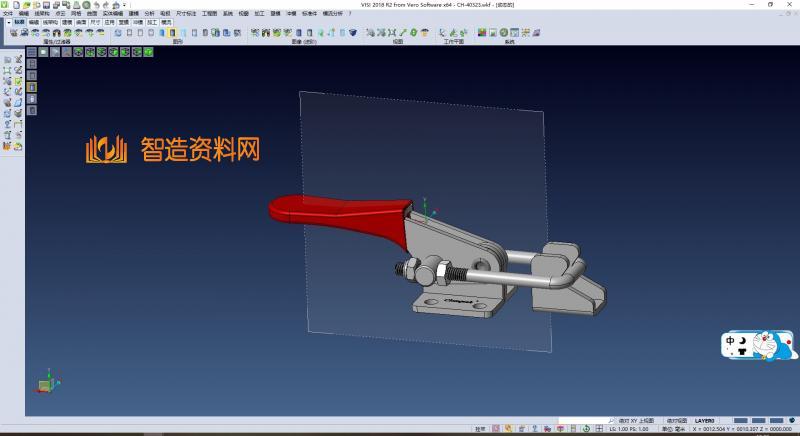Open the quick access toolbar customize dropdown

pos(124,5)
